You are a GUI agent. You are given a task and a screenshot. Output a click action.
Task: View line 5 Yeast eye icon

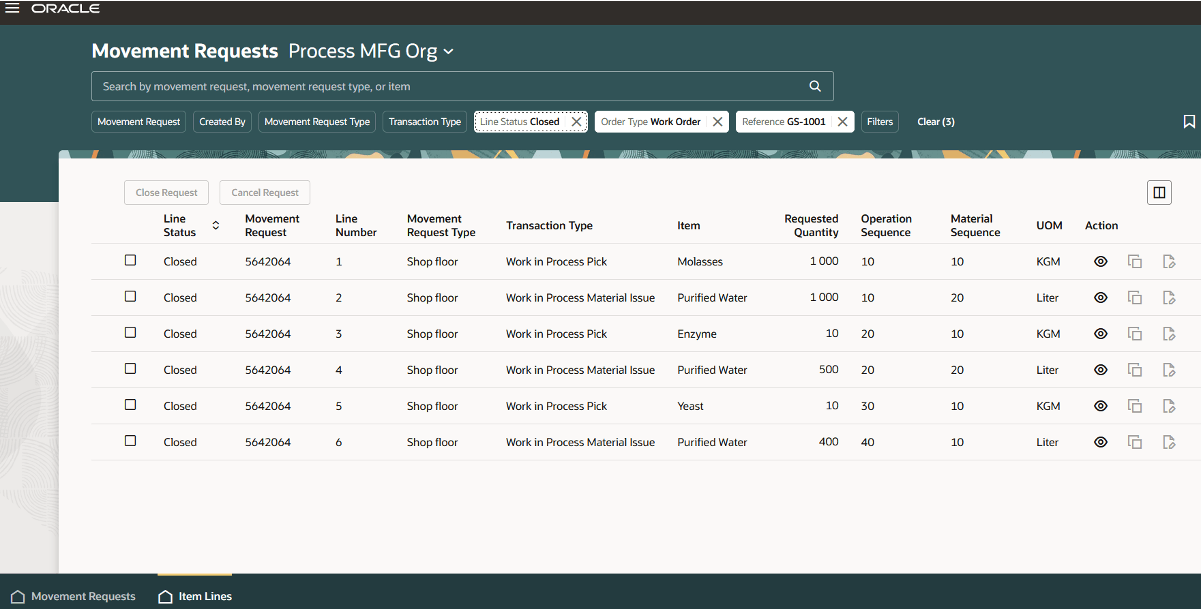tap(1101, 406)
